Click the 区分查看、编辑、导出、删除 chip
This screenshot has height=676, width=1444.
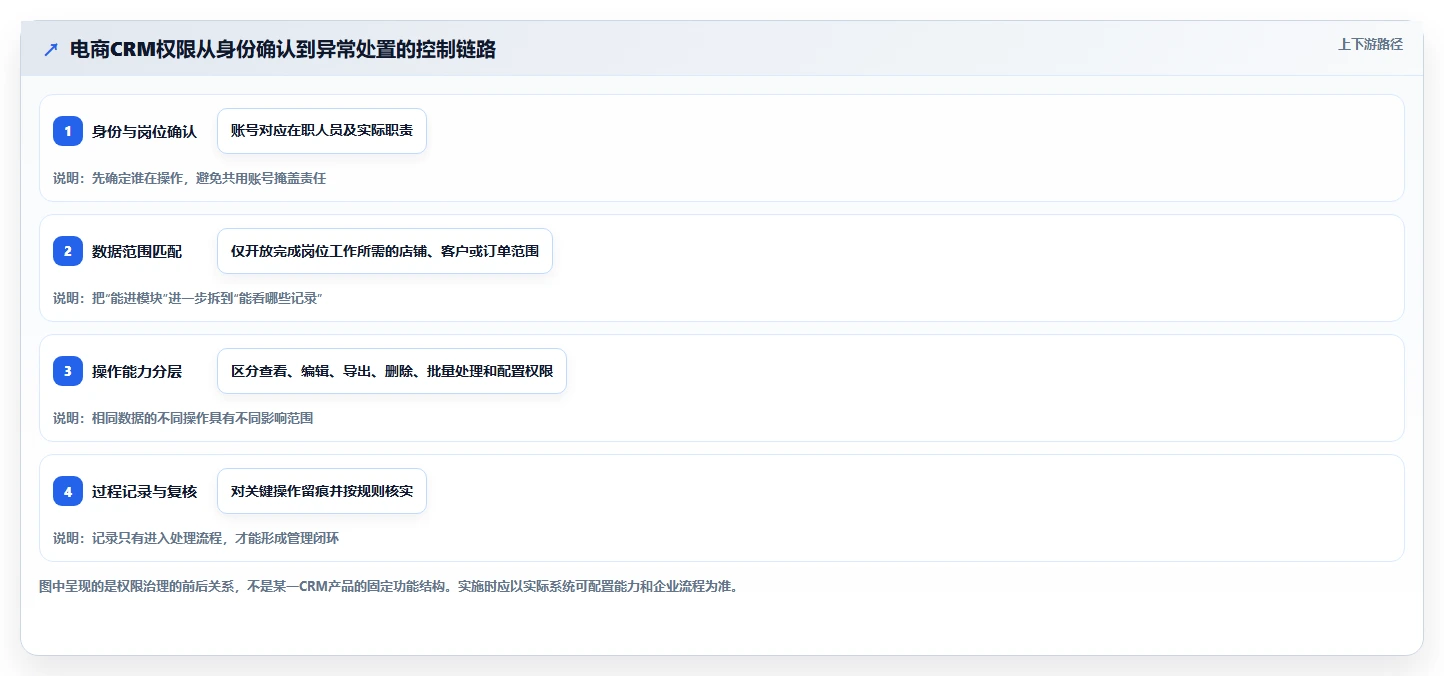pos(392,371)
